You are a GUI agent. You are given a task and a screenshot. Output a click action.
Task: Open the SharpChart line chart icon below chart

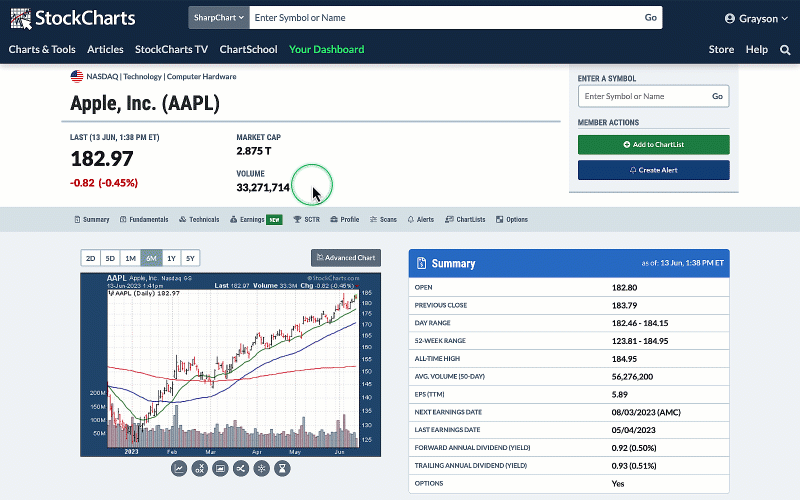(179, 468)
